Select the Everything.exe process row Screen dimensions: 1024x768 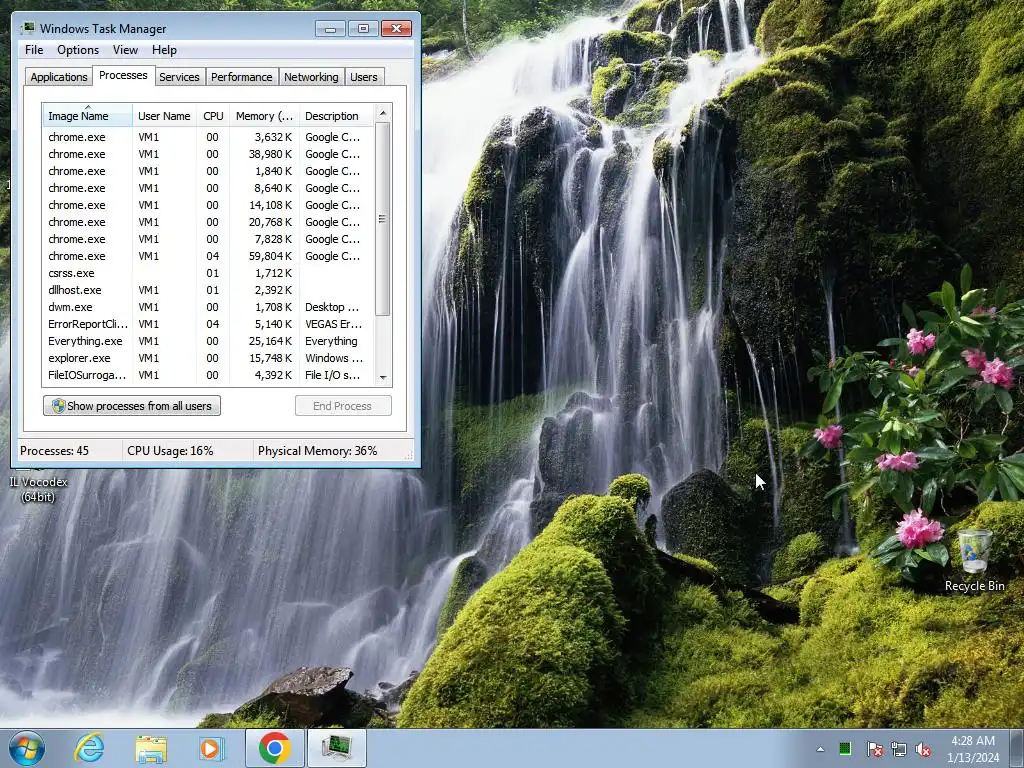pos(208,341)
